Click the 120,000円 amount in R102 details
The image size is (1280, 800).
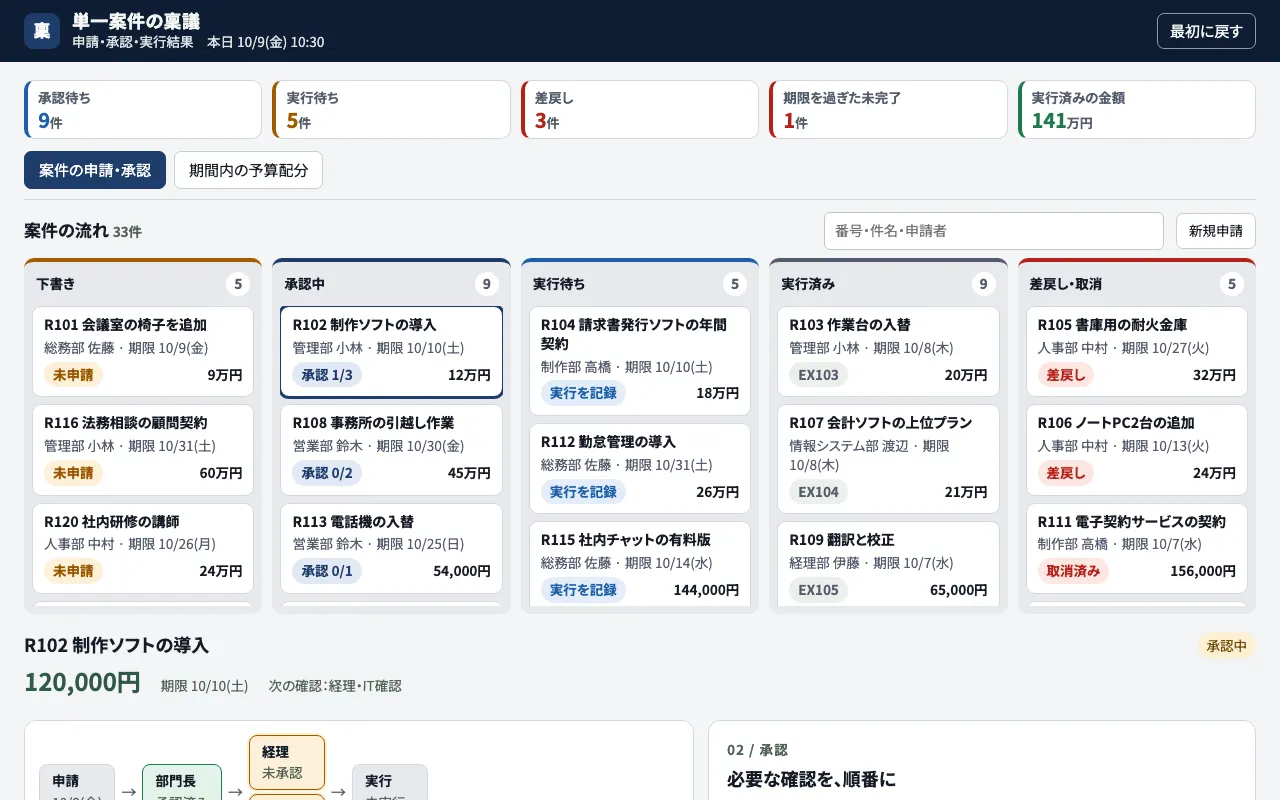(82, 682)
